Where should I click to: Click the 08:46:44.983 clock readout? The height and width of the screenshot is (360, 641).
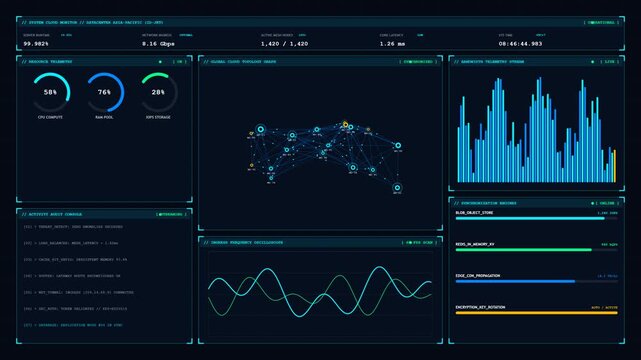click(520, 44)
